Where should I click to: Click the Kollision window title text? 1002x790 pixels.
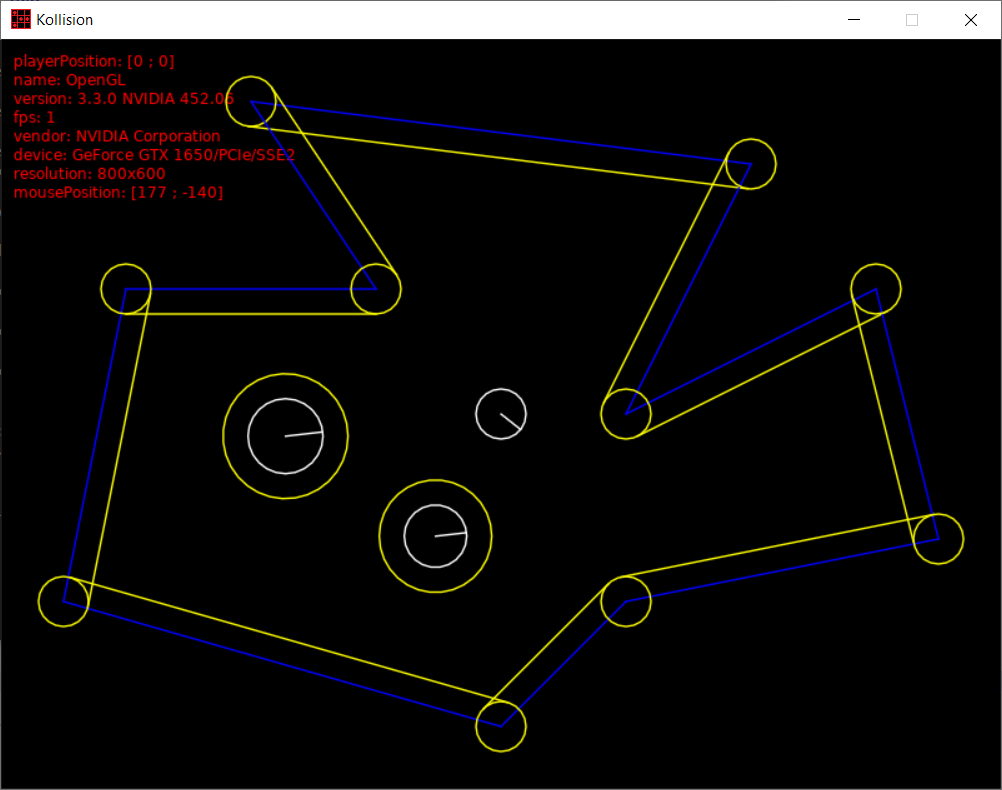click(65, 19)
